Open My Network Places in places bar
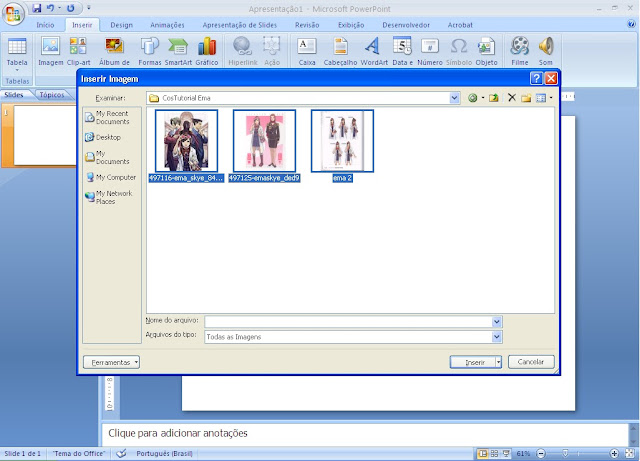Image resolution: width=640 pixels, height=461 pixels. point(109,197)
